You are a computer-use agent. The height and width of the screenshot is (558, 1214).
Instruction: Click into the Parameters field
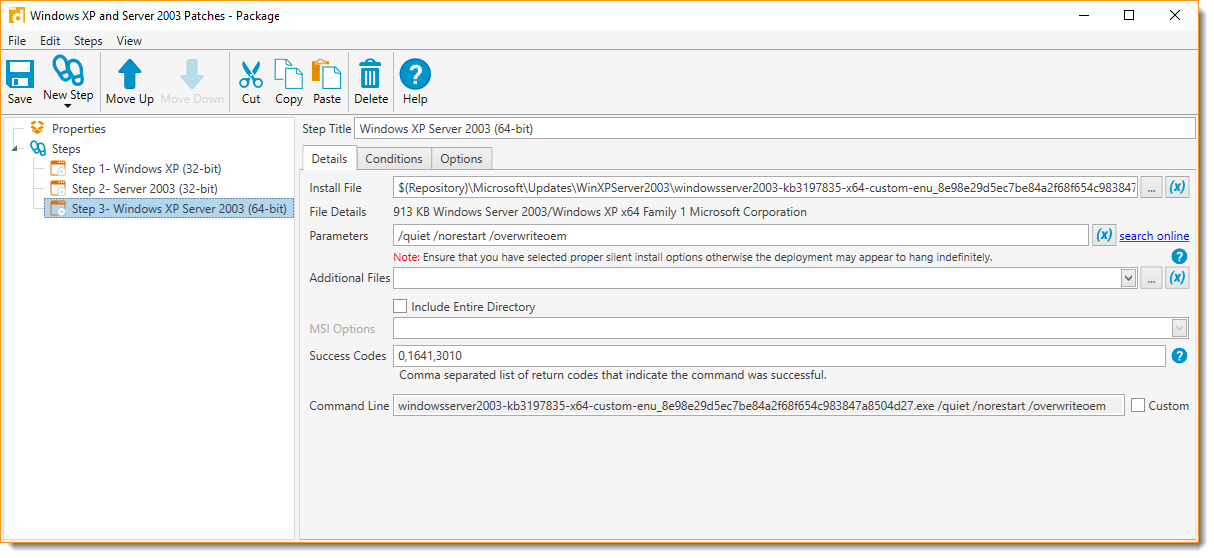click(741, 235)
